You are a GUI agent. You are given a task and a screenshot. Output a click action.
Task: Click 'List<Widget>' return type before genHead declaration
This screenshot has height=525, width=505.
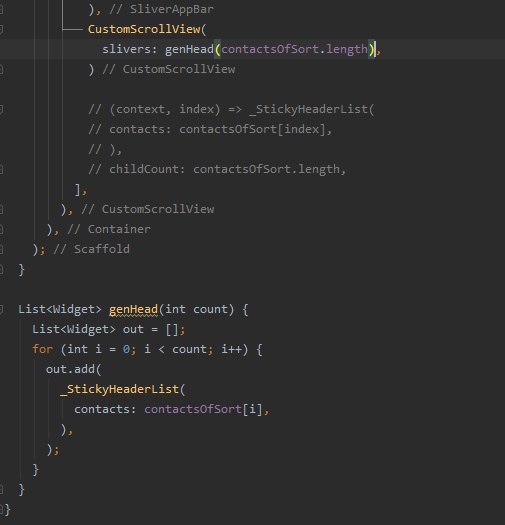coord(60,310)
